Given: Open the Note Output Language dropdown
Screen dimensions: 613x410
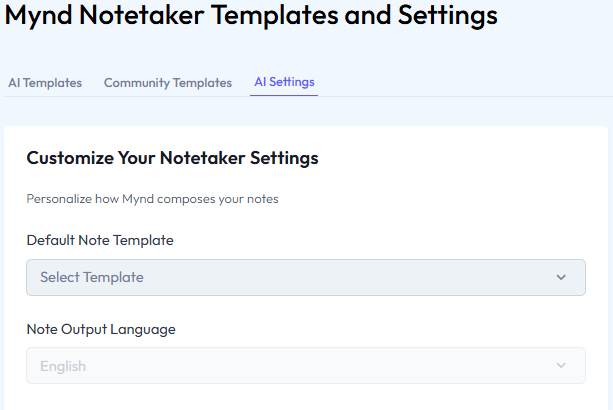Looking at the screenshot, I should point(305,366).
